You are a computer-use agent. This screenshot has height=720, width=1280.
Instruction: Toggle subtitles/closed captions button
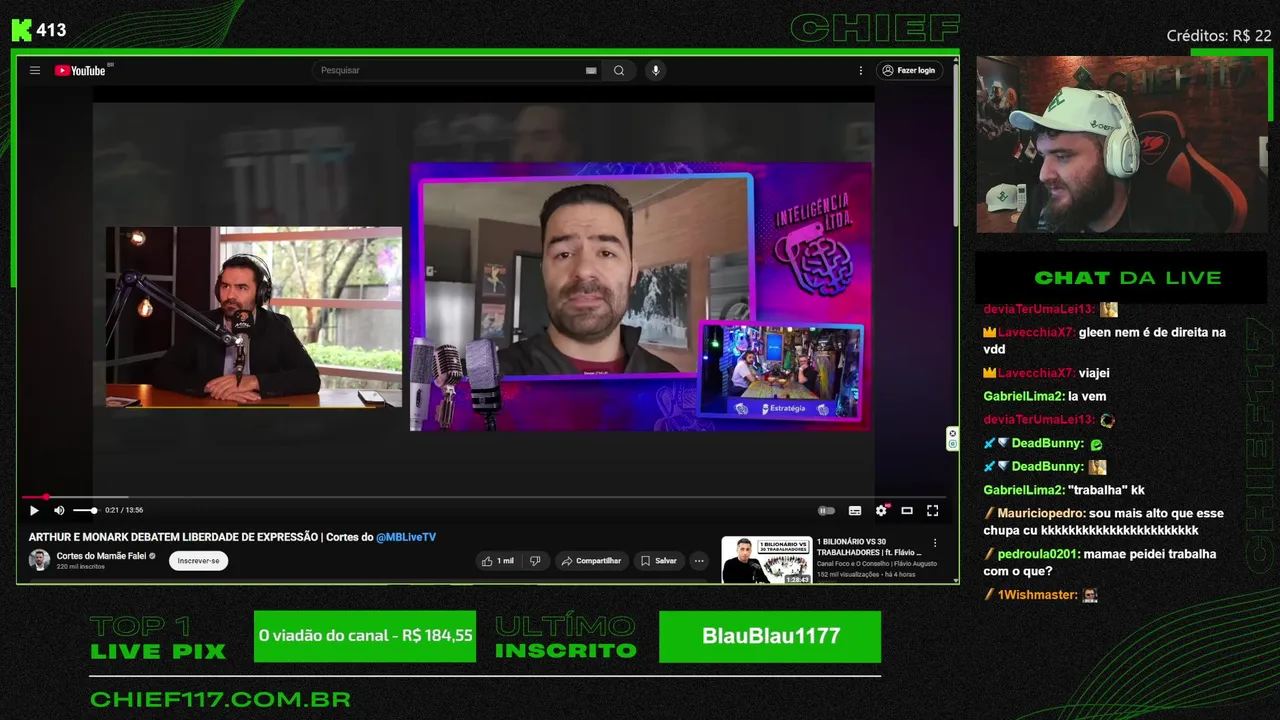click(855, 510)
